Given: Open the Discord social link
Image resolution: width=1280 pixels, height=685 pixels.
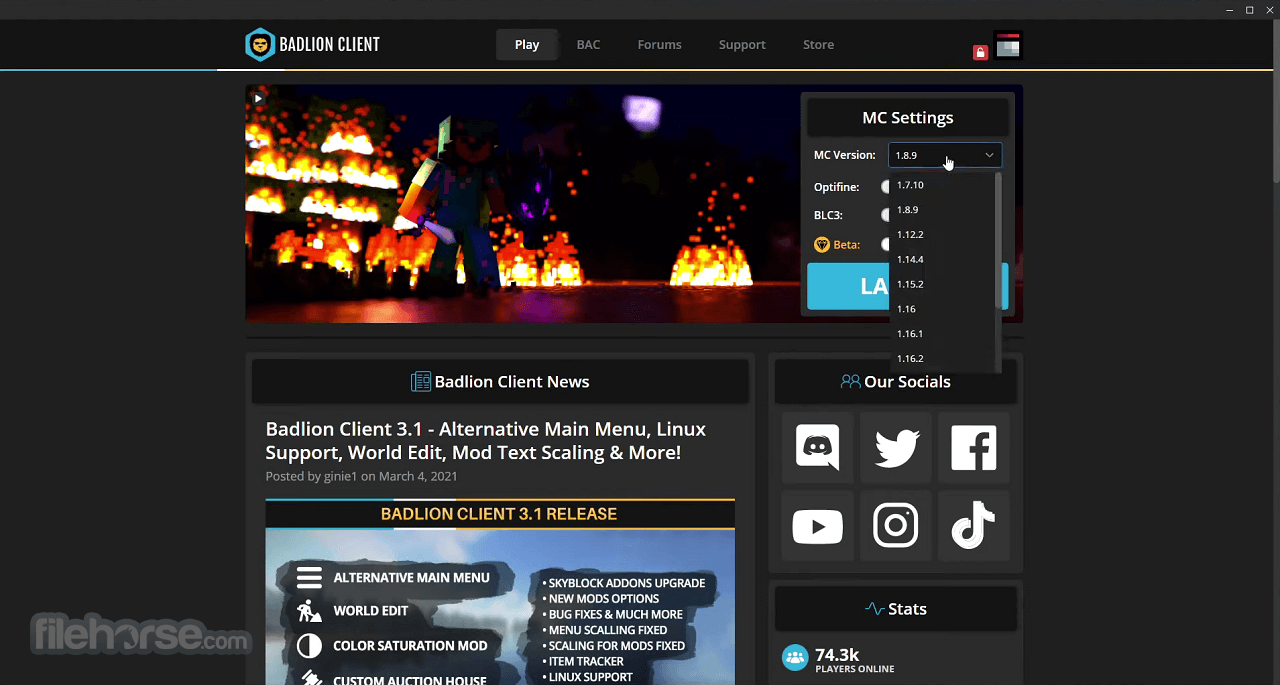Looking at the screenshot, I should (817, 447).
